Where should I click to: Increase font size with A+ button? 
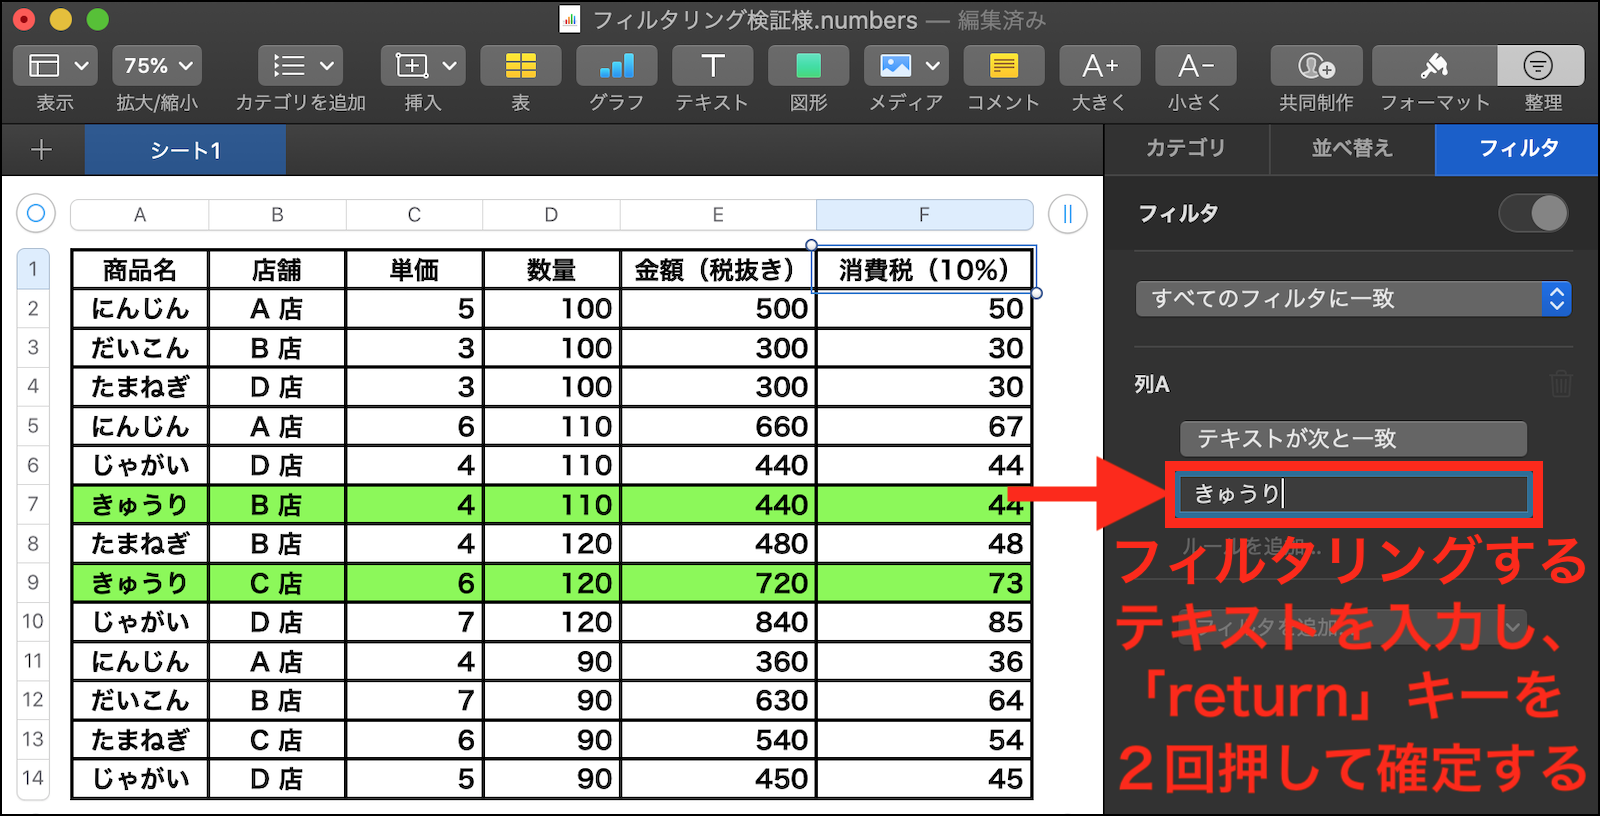point(1100,66)
